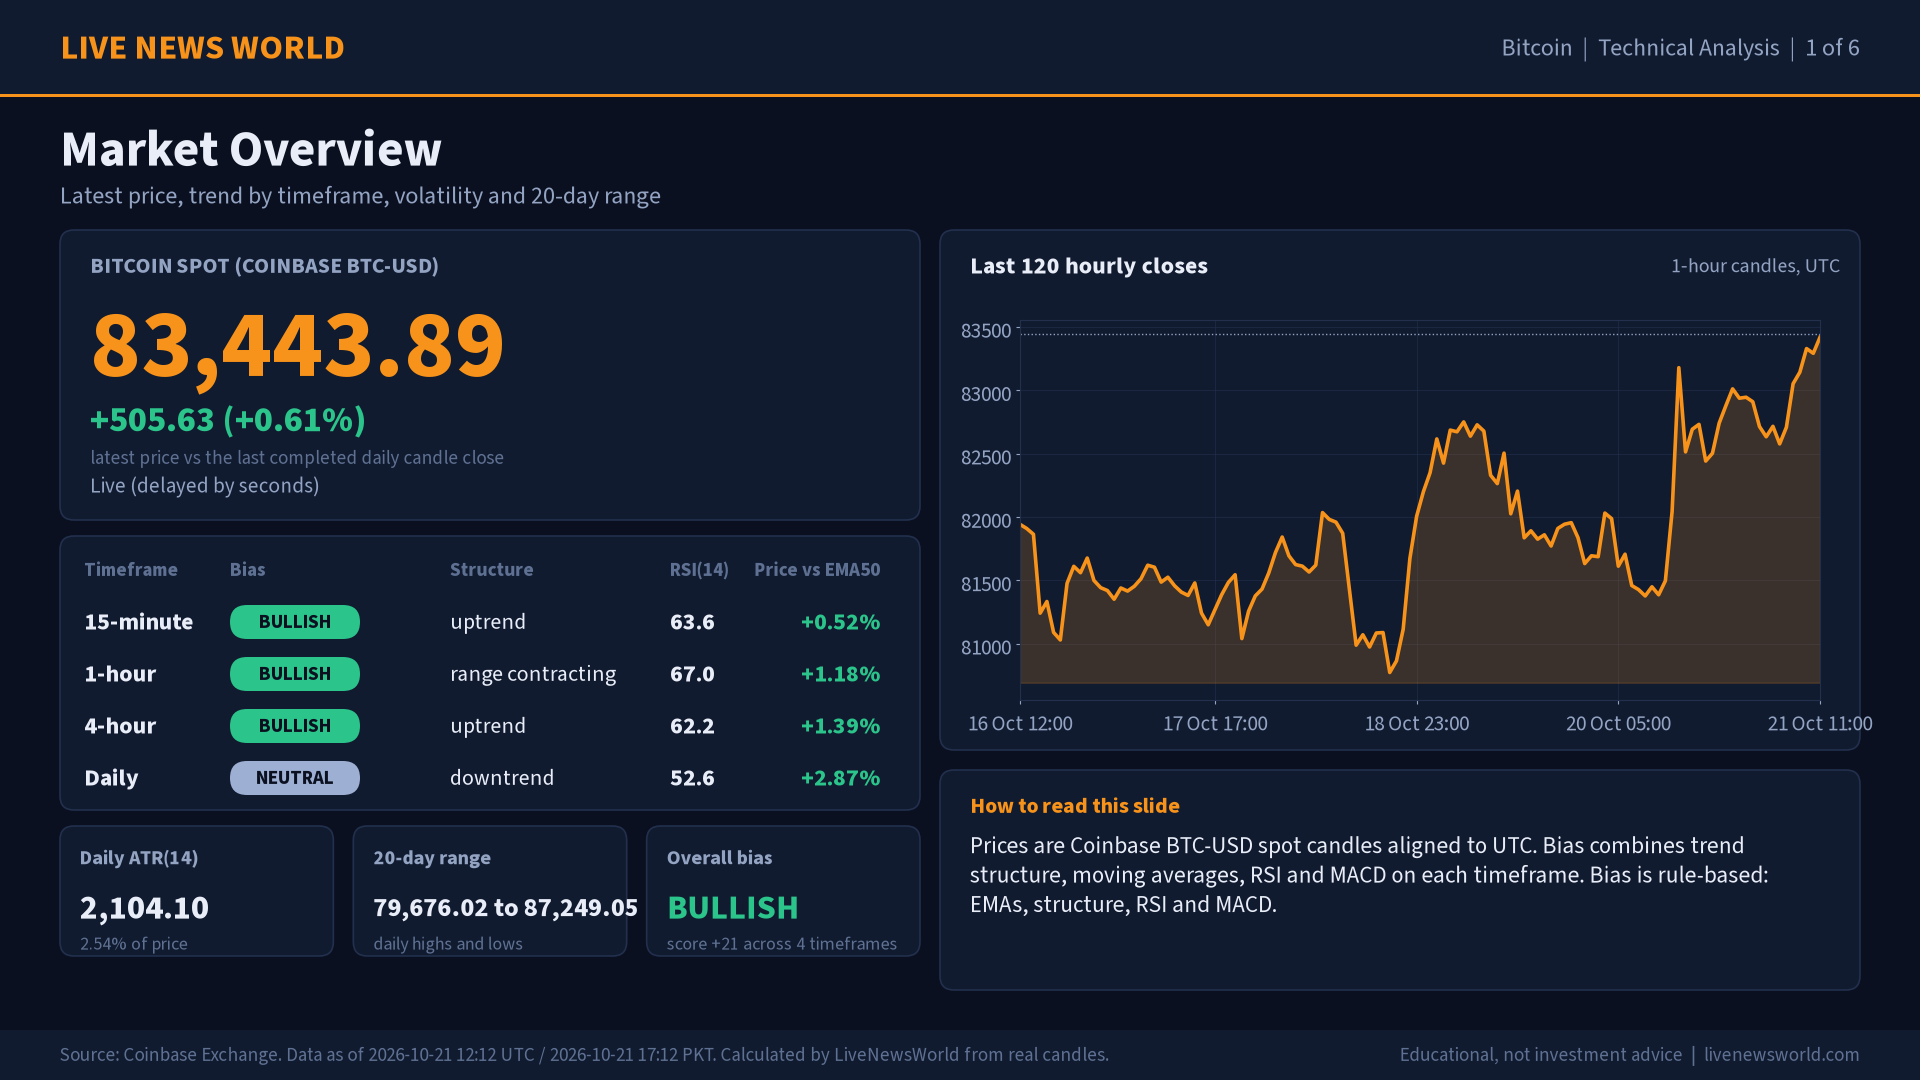The image size is (1920, 1080).
Task: Click the 20-day range 79,676.02 to 87,249.05
Action: coord(505,908)
